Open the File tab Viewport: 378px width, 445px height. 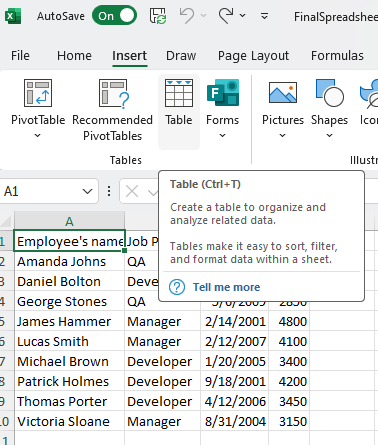(x=20, y=55)
